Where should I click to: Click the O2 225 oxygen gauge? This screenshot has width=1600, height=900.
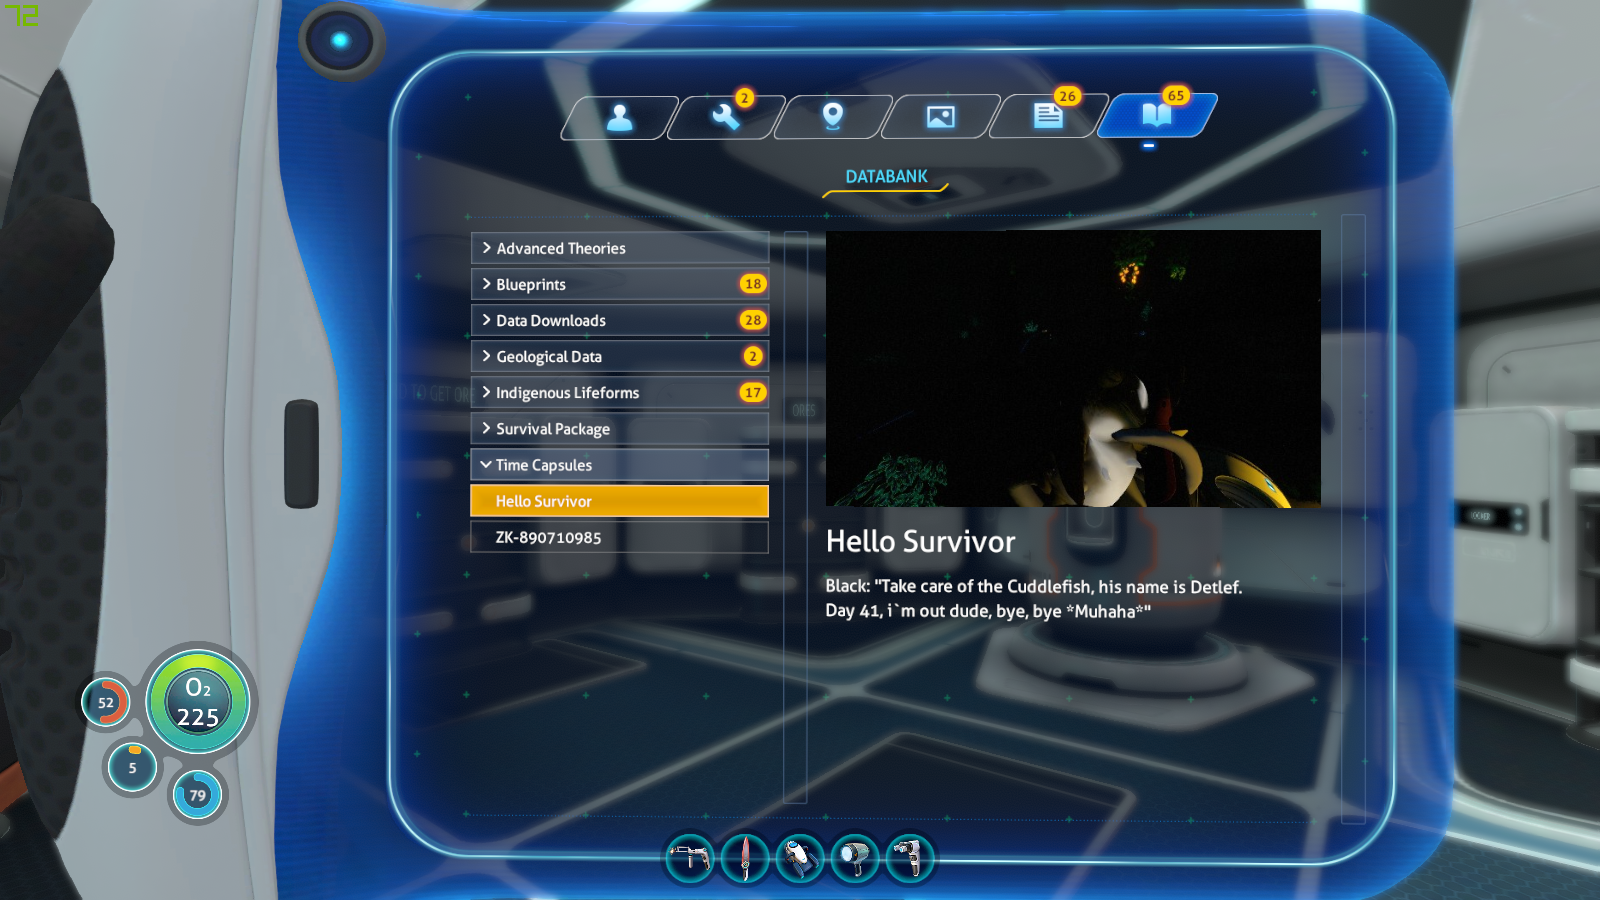point(198,702)
